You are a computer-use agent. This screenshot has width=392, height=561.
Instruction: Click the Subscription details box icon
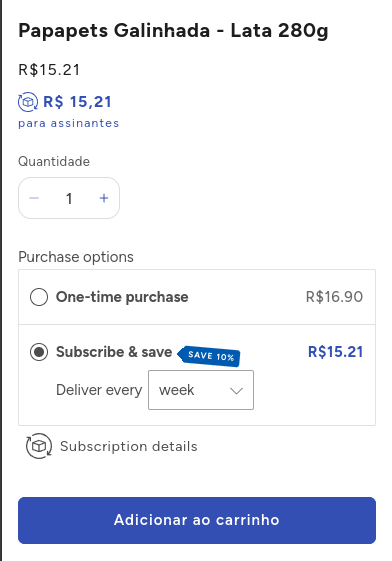coord(39,446)
